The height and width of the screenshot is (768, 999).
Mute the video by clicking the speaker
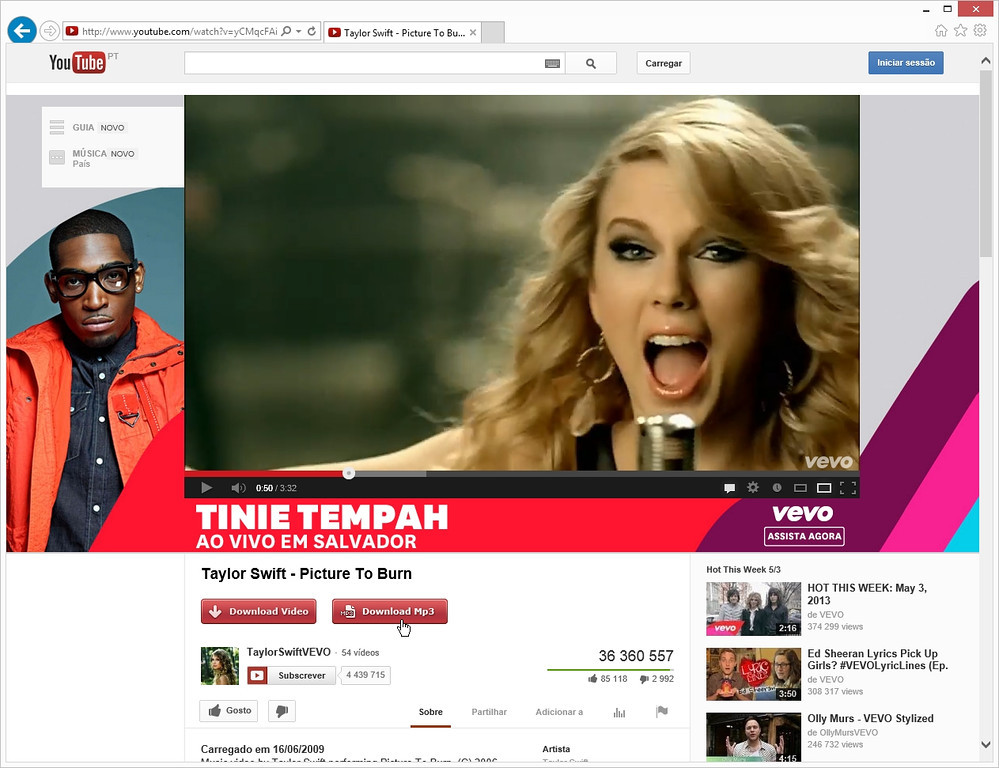coord(238,487)
